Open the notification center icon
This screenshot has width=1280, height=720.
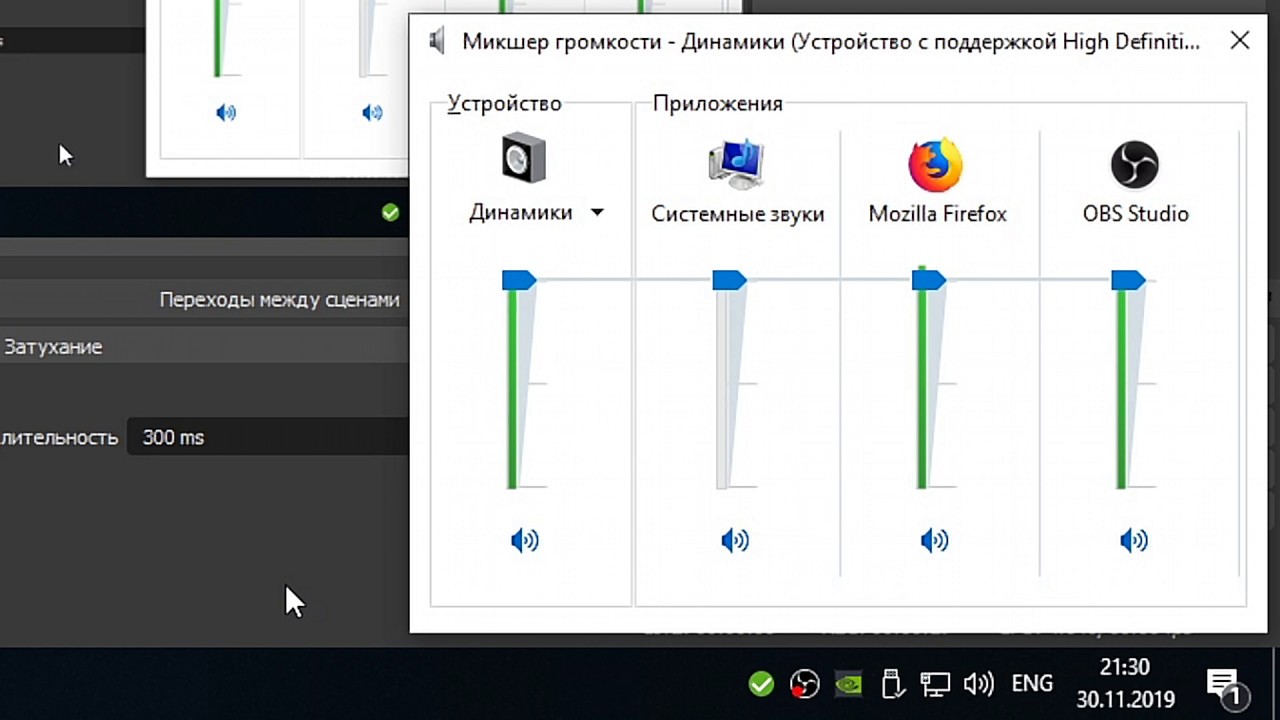1225,686
